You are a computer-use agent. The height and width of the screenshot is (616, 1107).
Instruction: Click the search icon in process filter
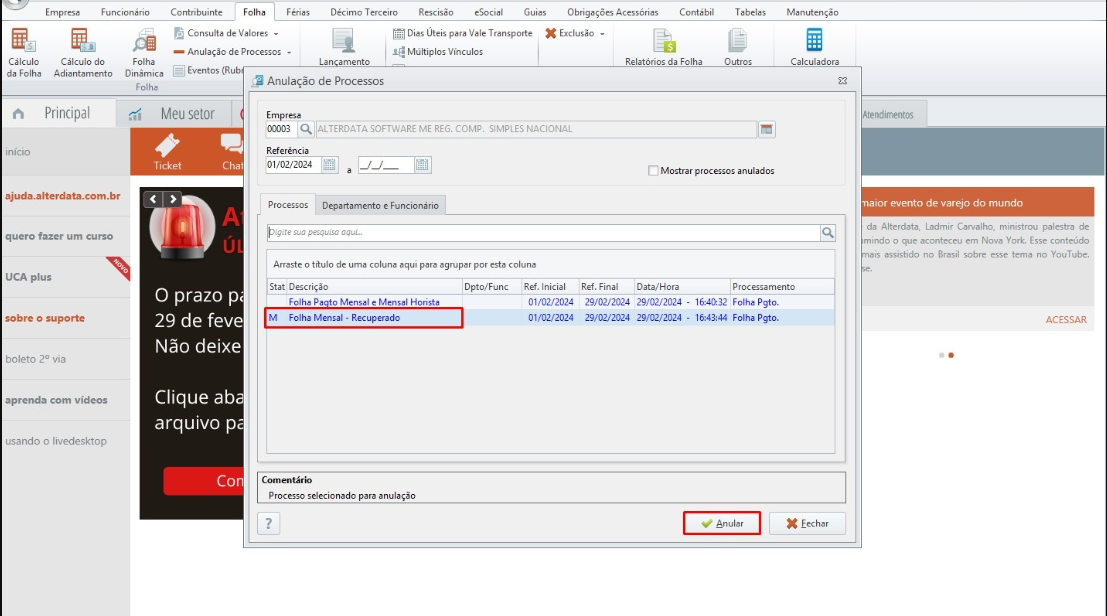click(x=827, y=232)
